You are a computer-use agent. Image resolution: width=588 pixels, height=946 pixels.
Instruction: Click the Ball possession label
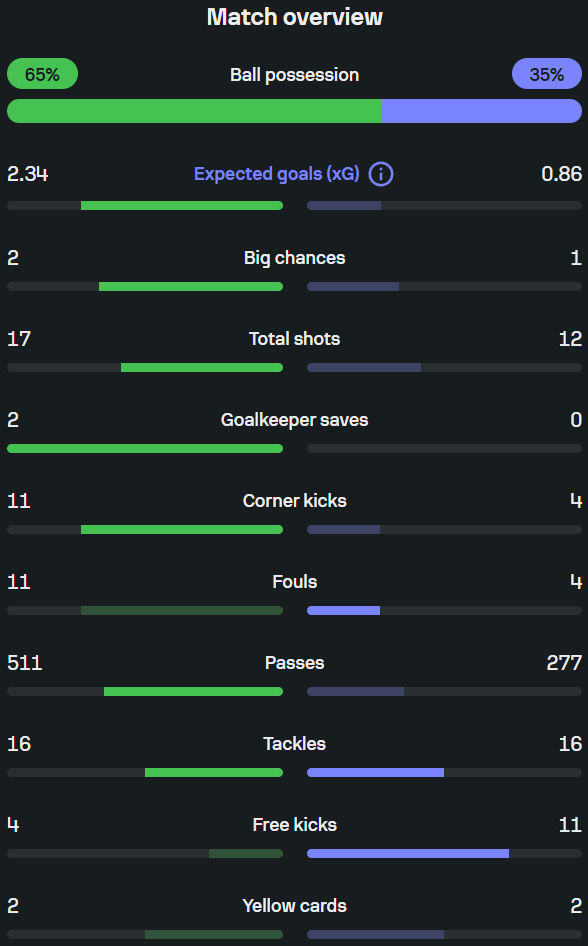[x=294, y=75]
